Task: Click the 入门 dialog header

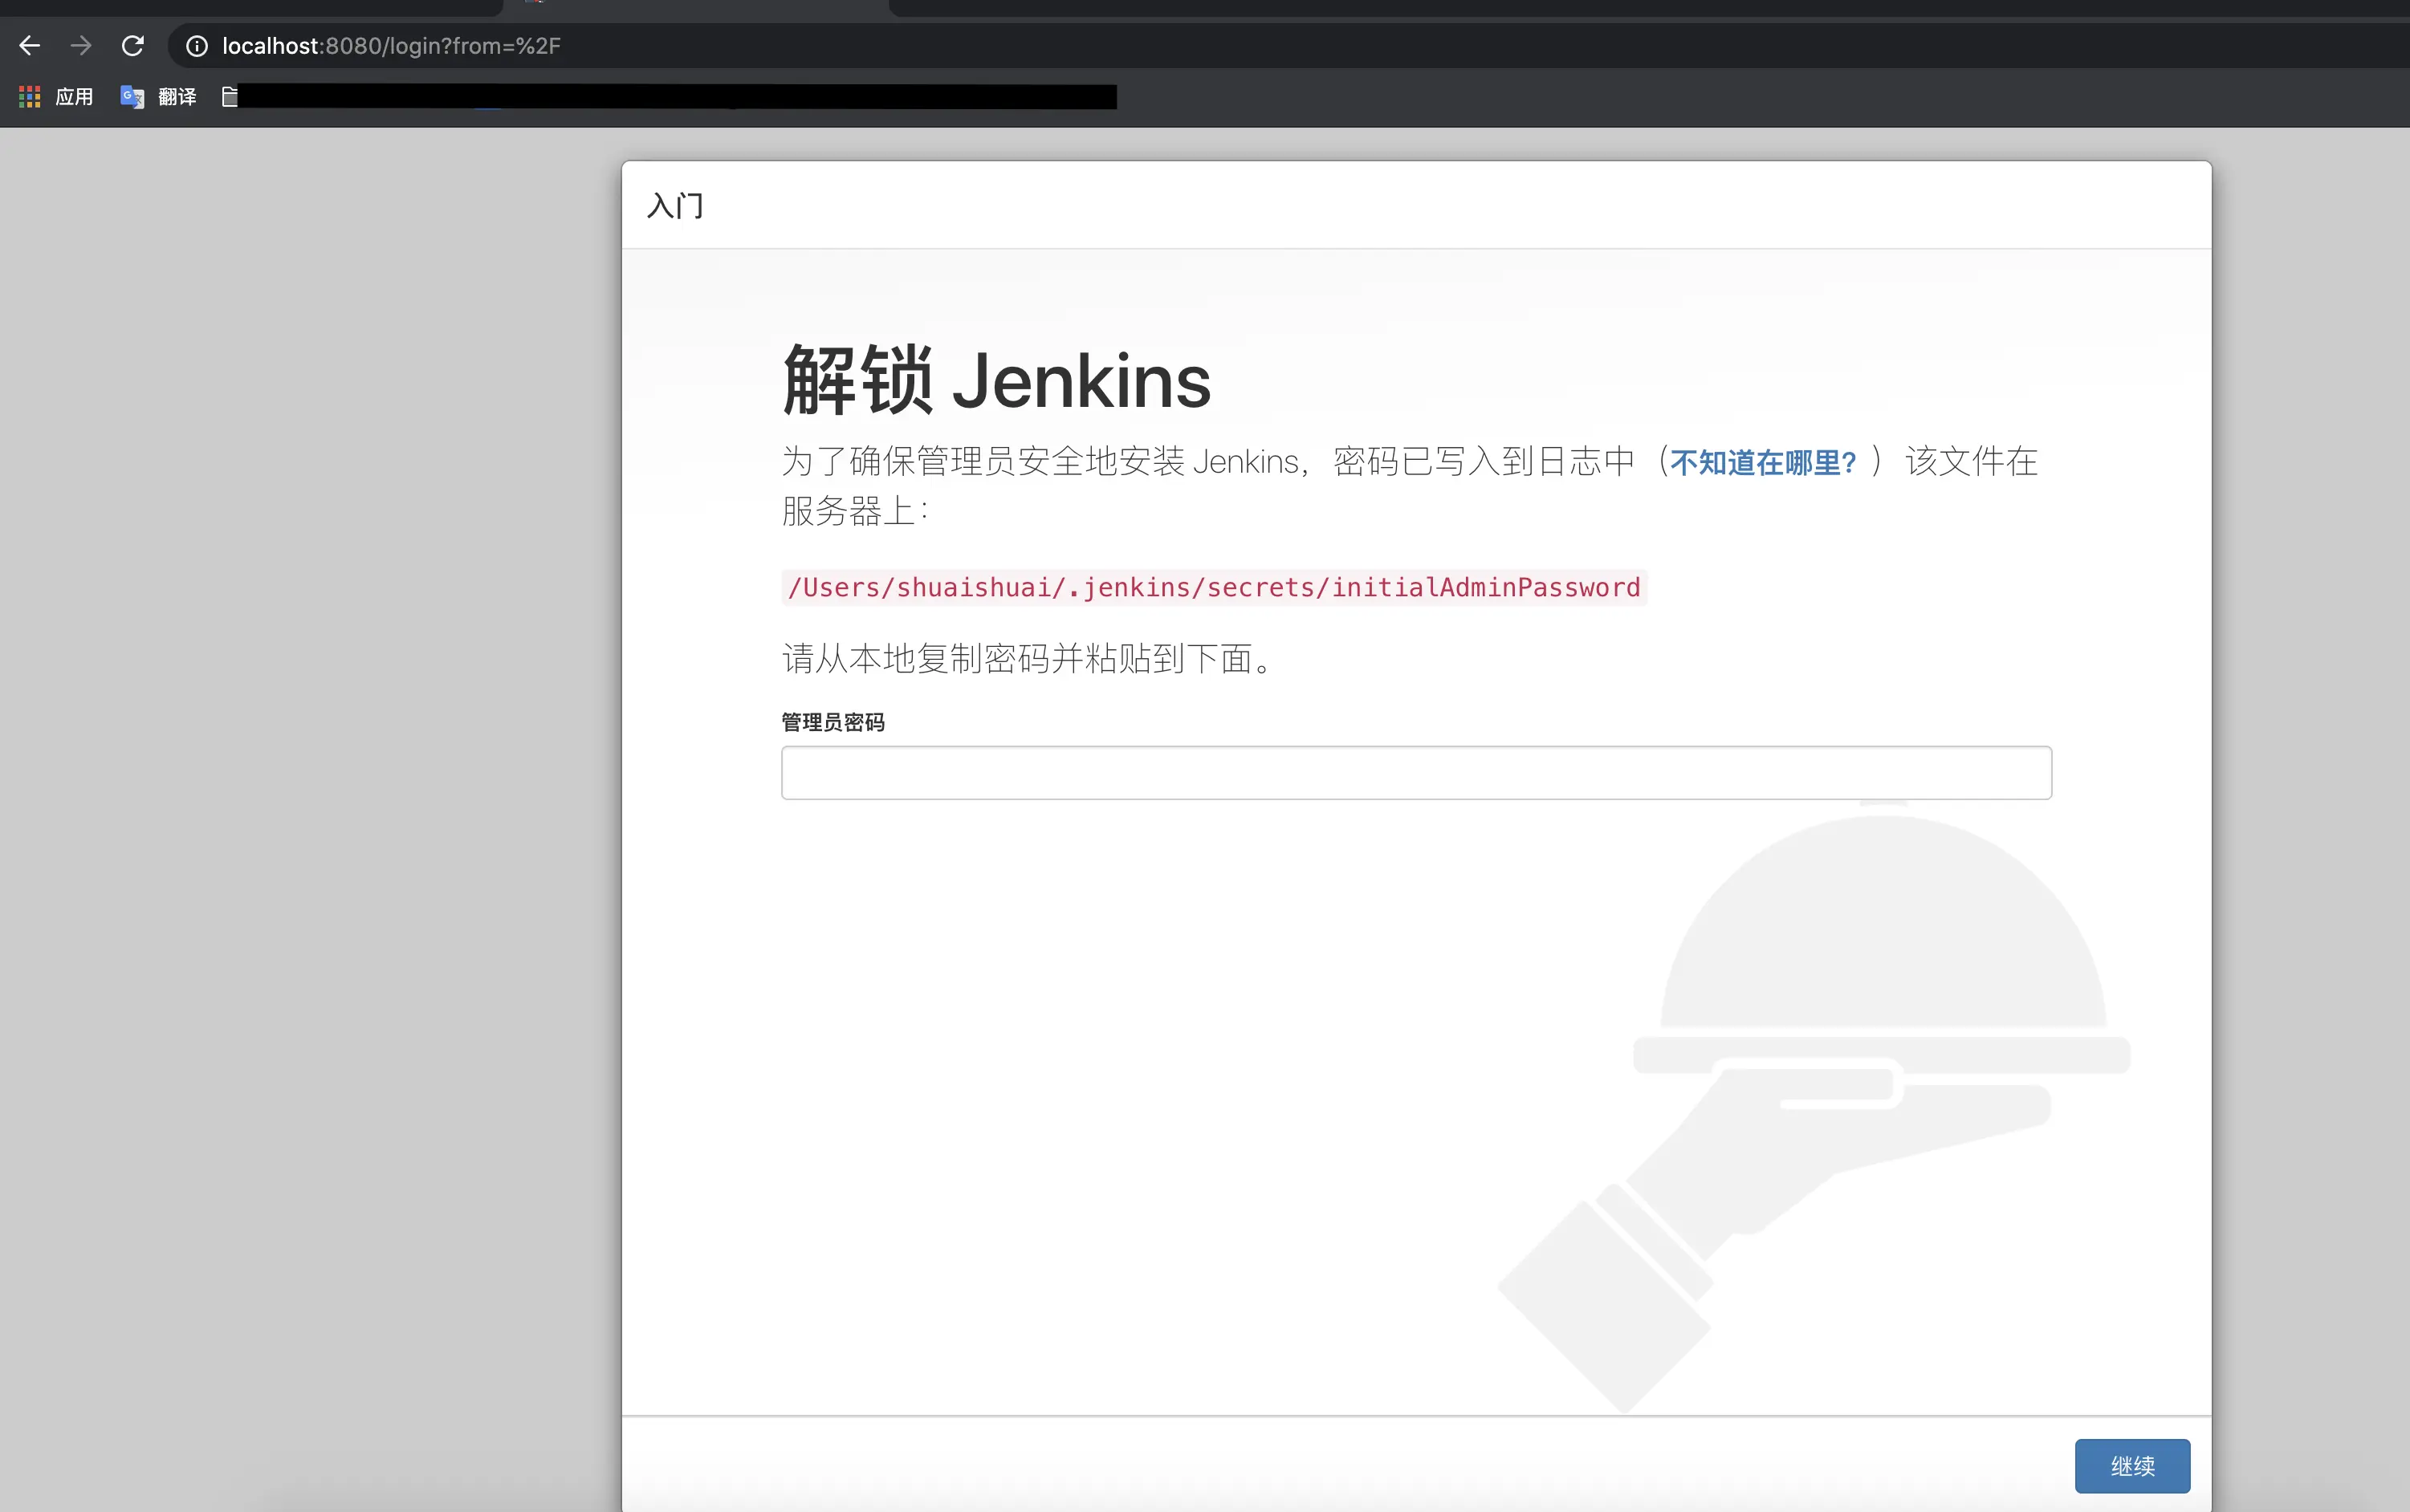Action: pyautogui.click(x=675, y=206)
